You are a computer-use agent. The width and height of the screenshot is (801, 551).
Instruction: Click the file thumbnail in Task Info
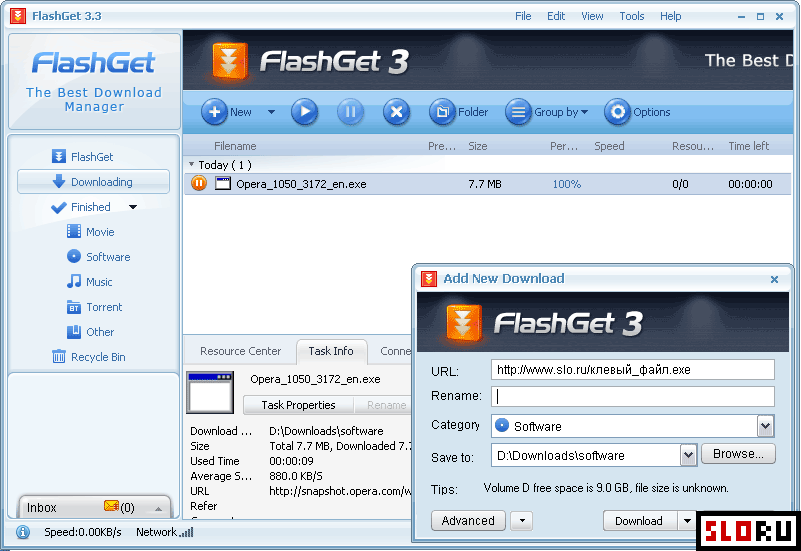click(x=210, y=392)
